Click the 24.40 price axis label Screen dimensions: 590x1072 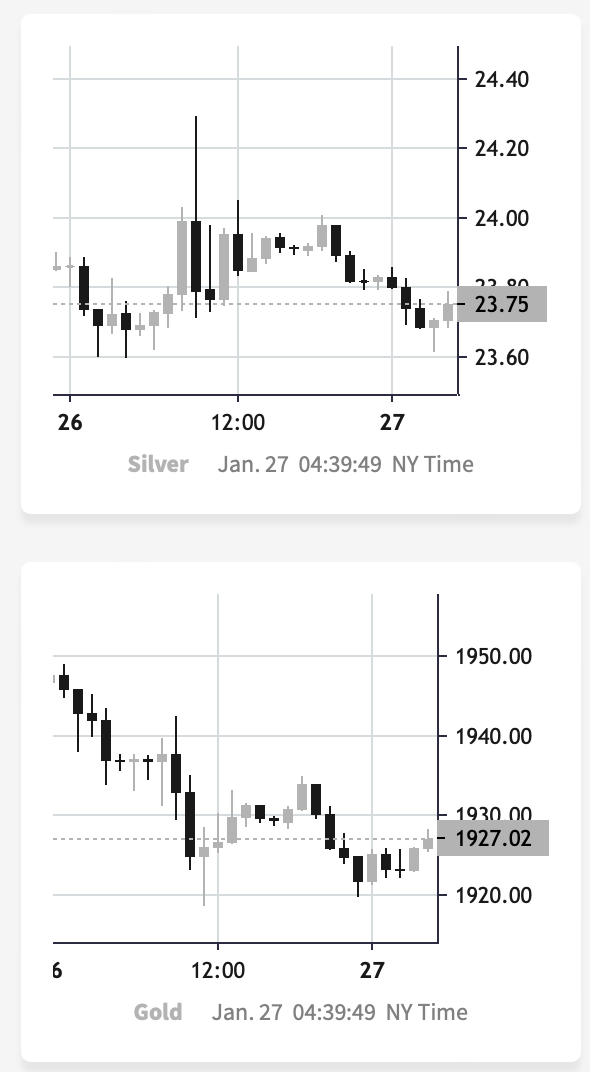tap(502, 79)
